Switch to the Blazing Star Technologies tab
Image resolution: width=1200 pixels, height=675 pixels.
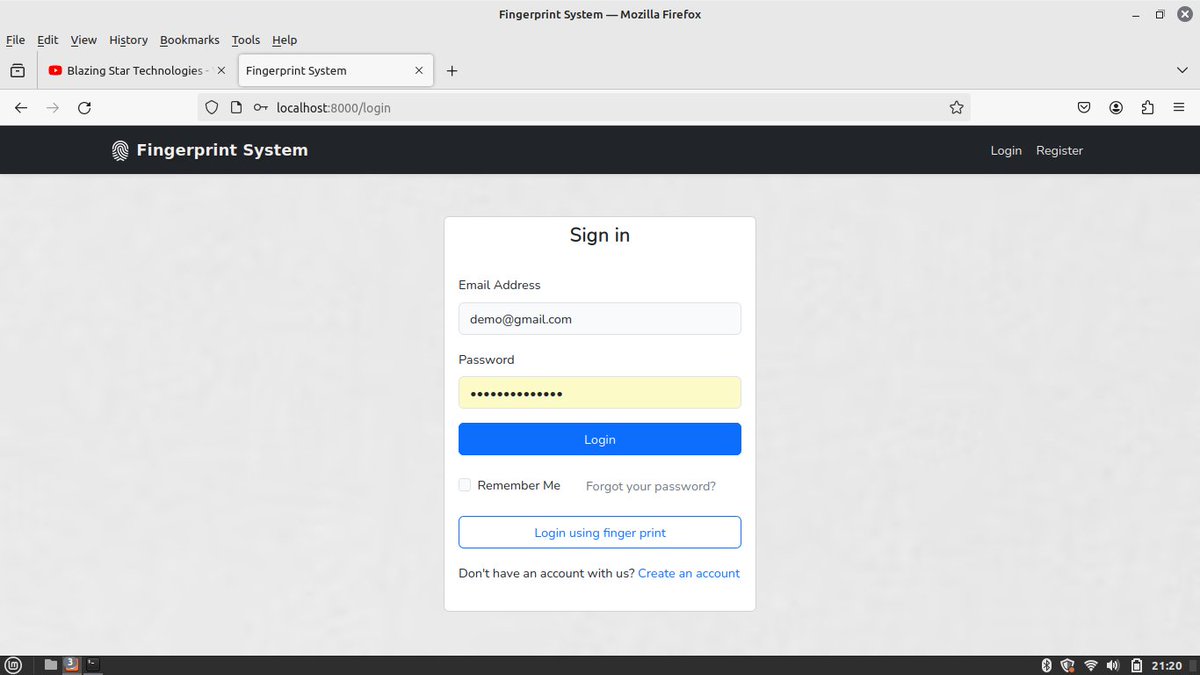(136, 71)
